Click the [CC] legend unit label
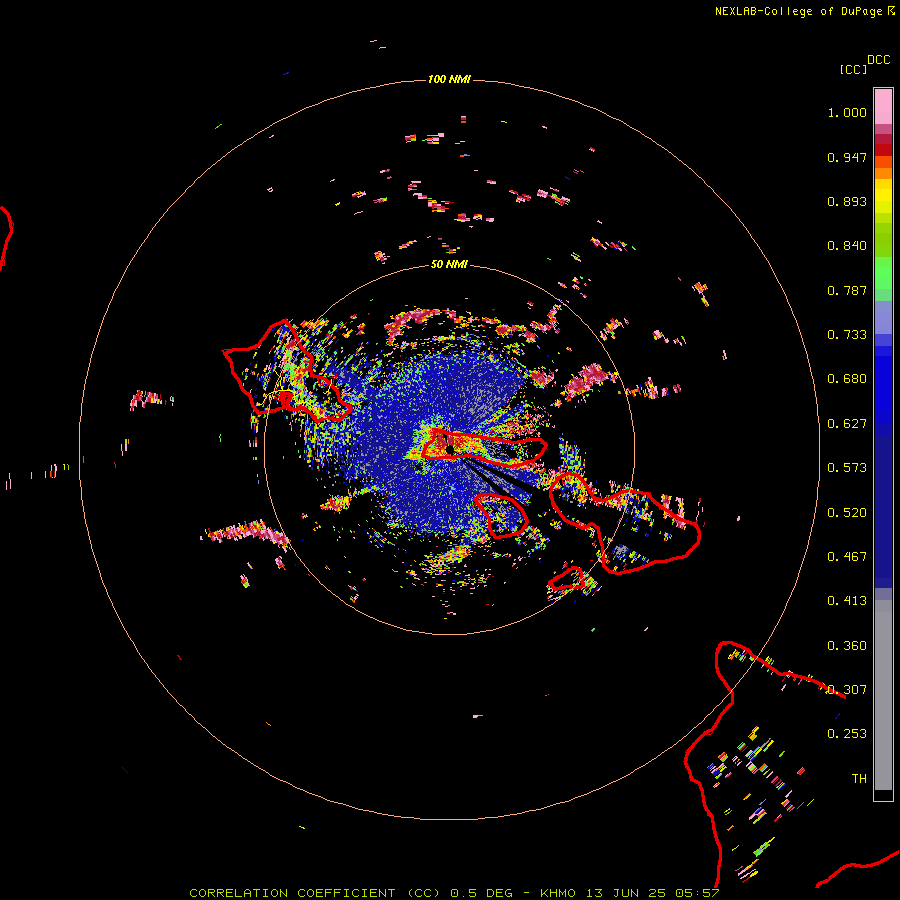Image resolution: width=900 pixels, height=900 pixels. (853, 69)
